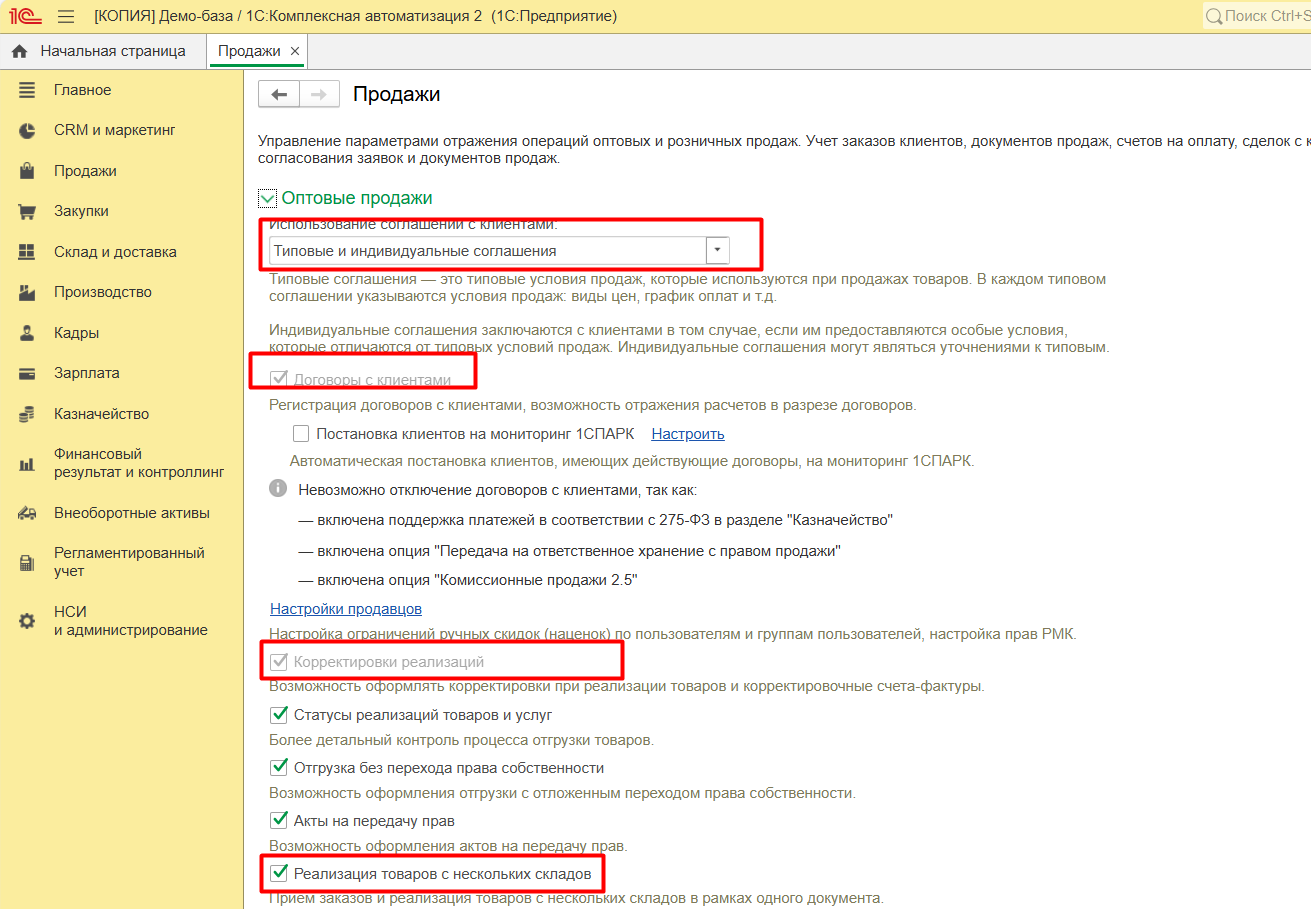Open Склад и доставка section icon

[27, 252]
